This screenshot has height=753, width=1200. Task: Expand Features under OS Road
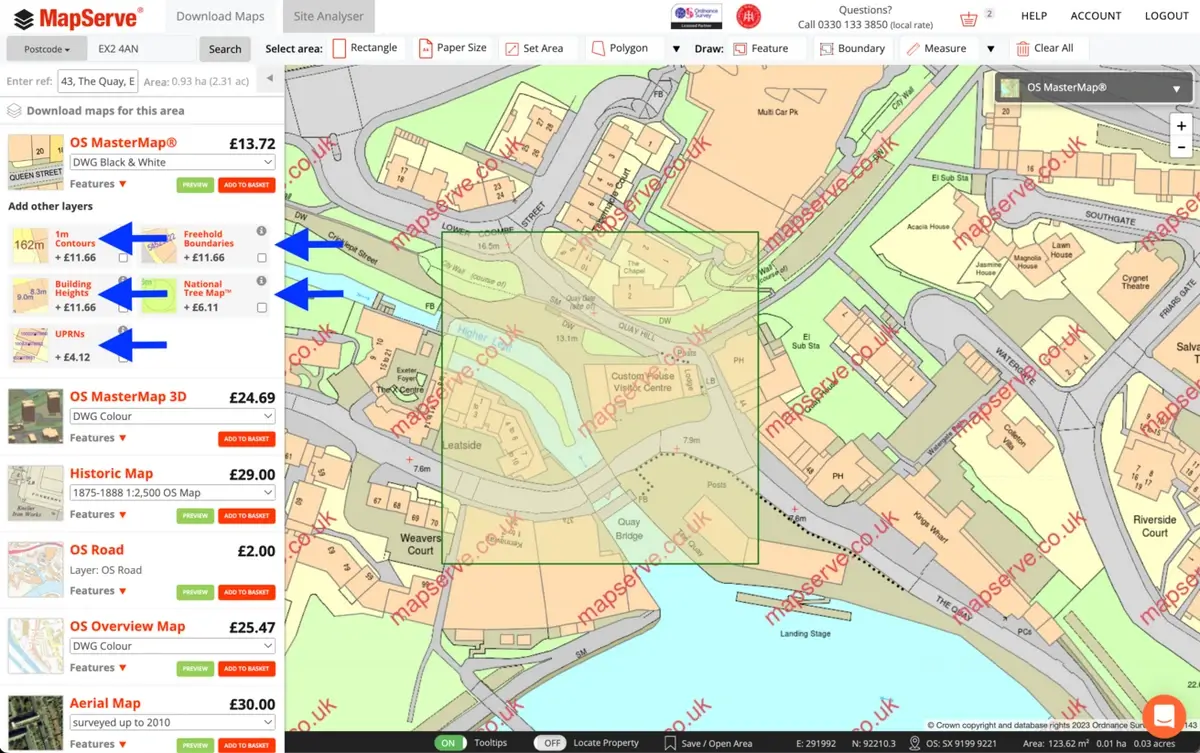pos(98,591)
